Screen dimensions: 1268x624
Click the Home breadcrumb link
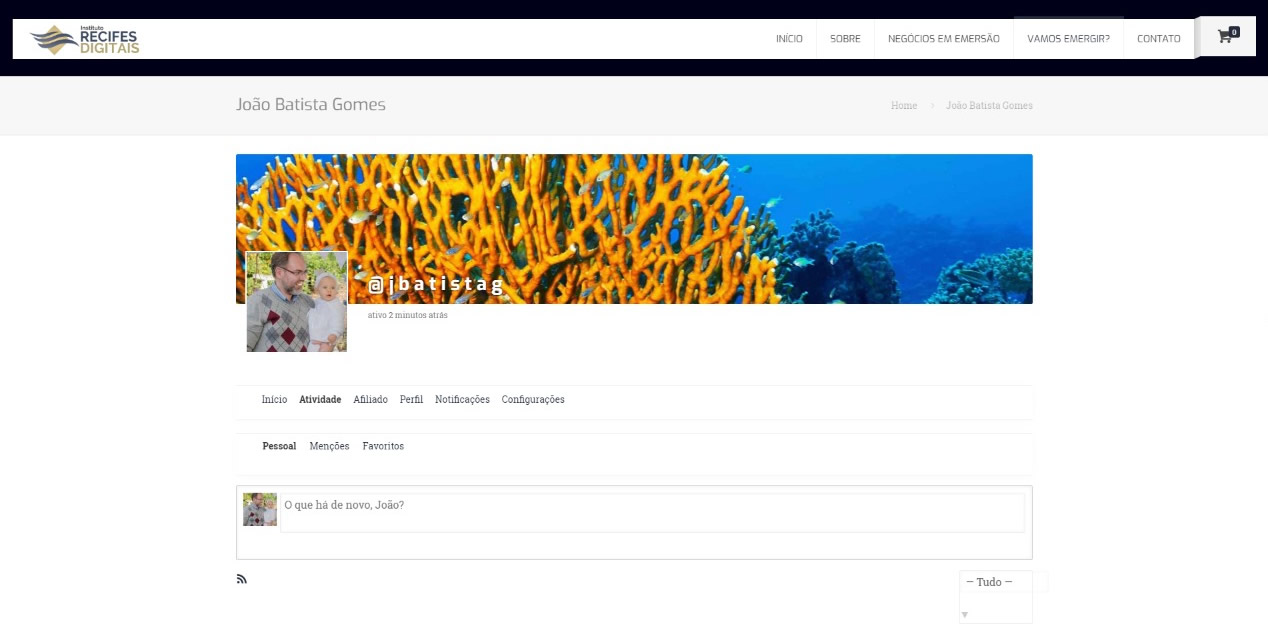point(903,105)
